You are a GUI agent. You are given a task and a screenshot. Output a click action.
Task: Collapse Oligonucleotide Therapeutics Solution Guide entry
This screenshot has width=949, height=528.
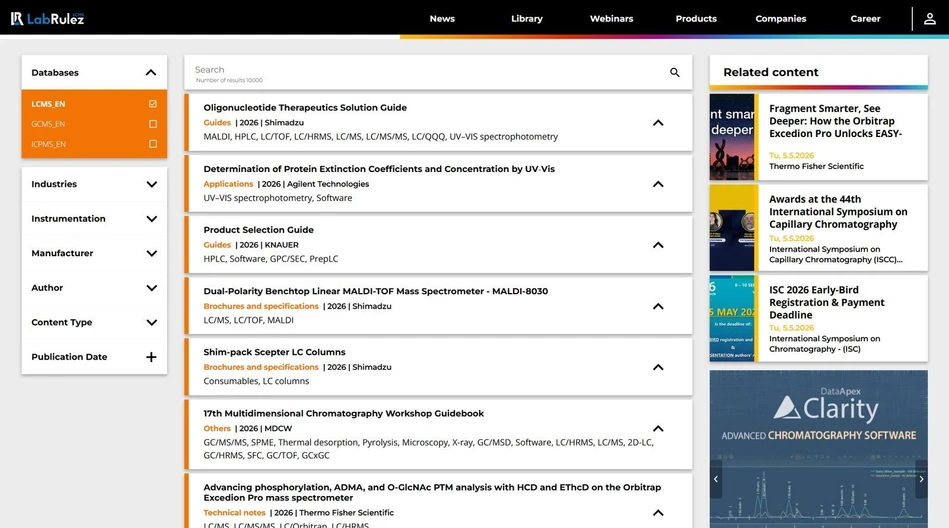click(x=658, y=122)
